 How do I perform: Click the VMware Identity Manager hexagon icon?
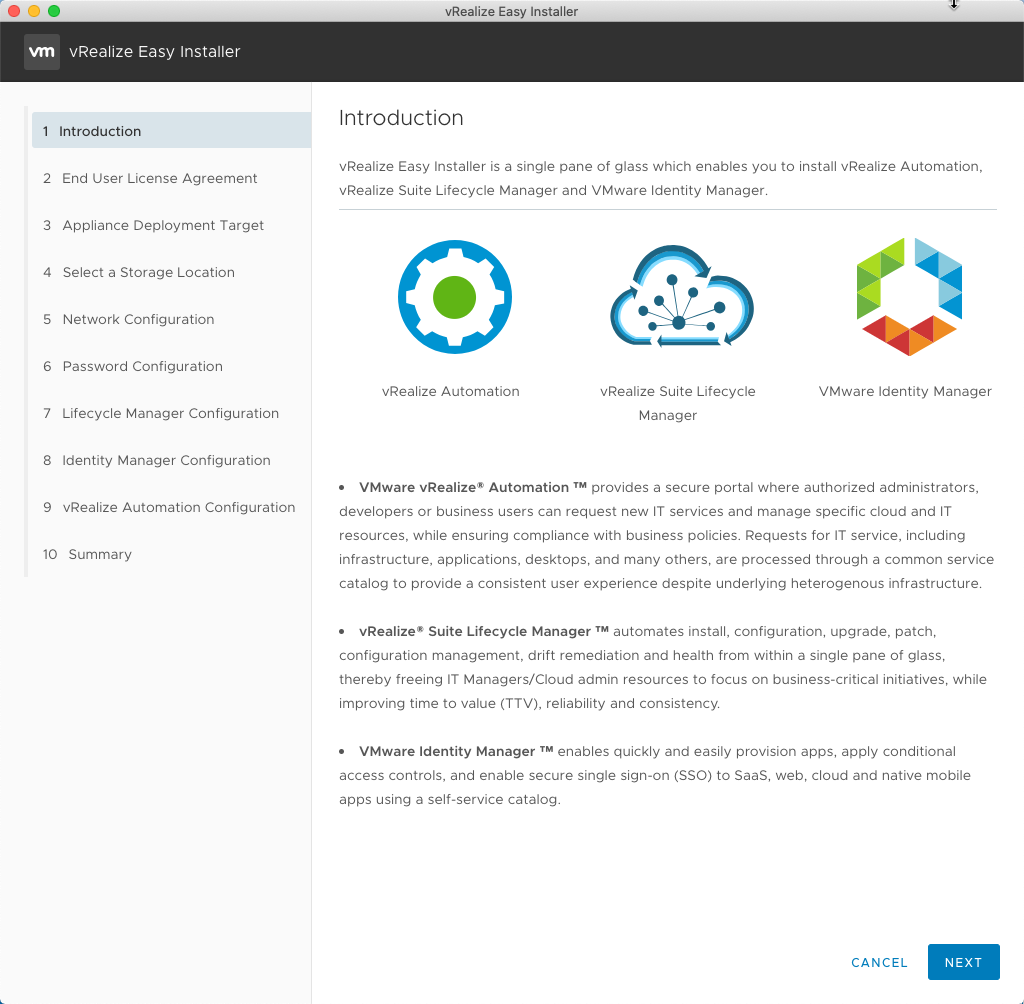click(908, 297)
